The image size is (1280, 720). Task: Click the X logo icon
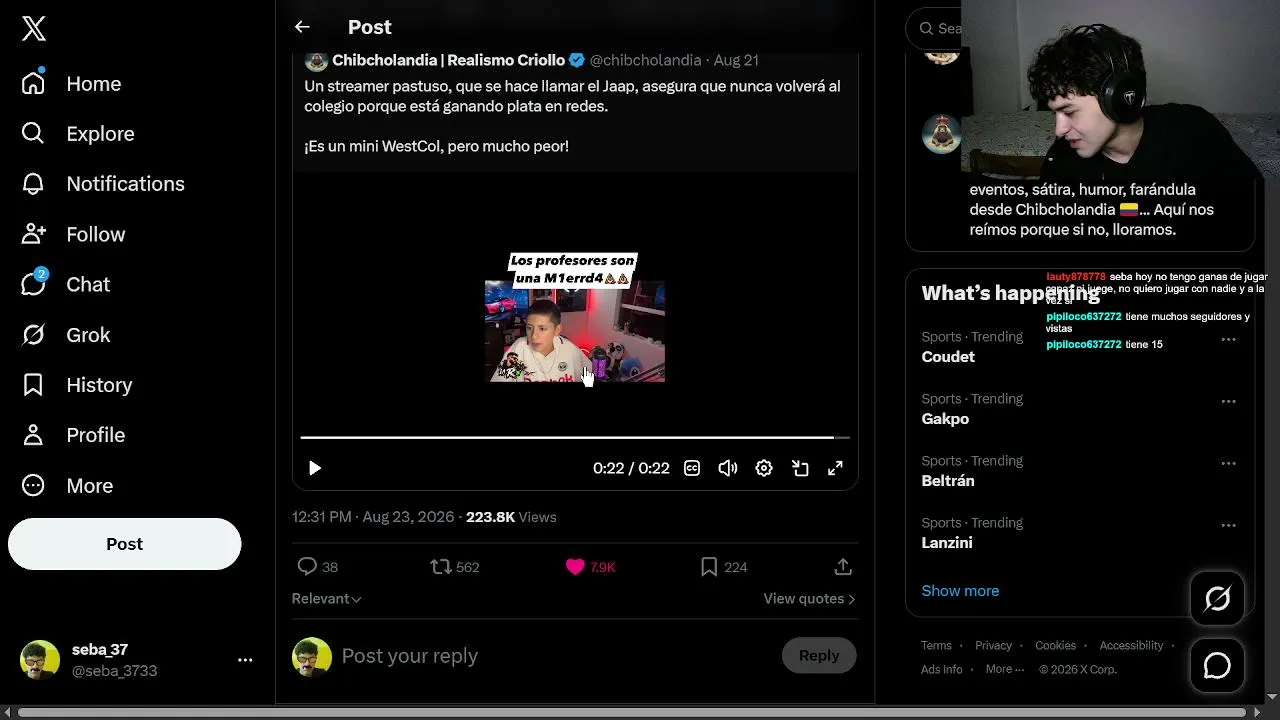(x=33, y=29)
